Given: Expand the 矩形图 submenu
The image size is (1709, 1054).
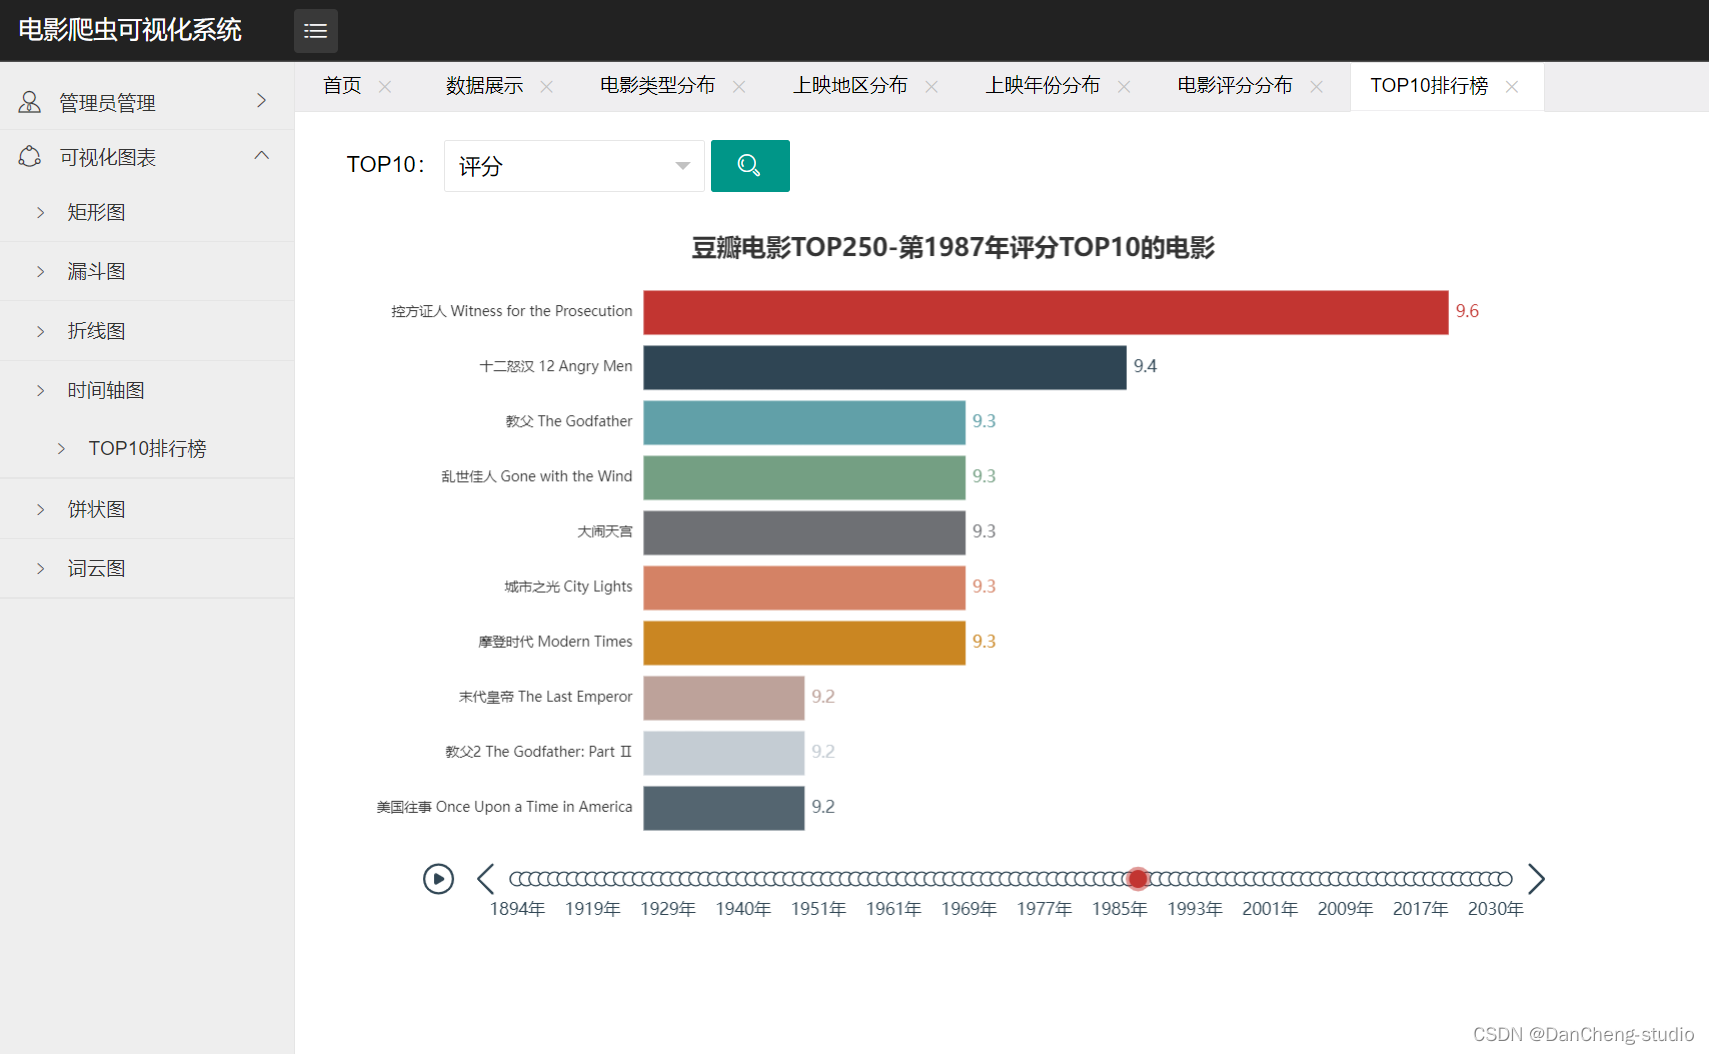Looking at the screenshot, I should (x=147, y=212).
